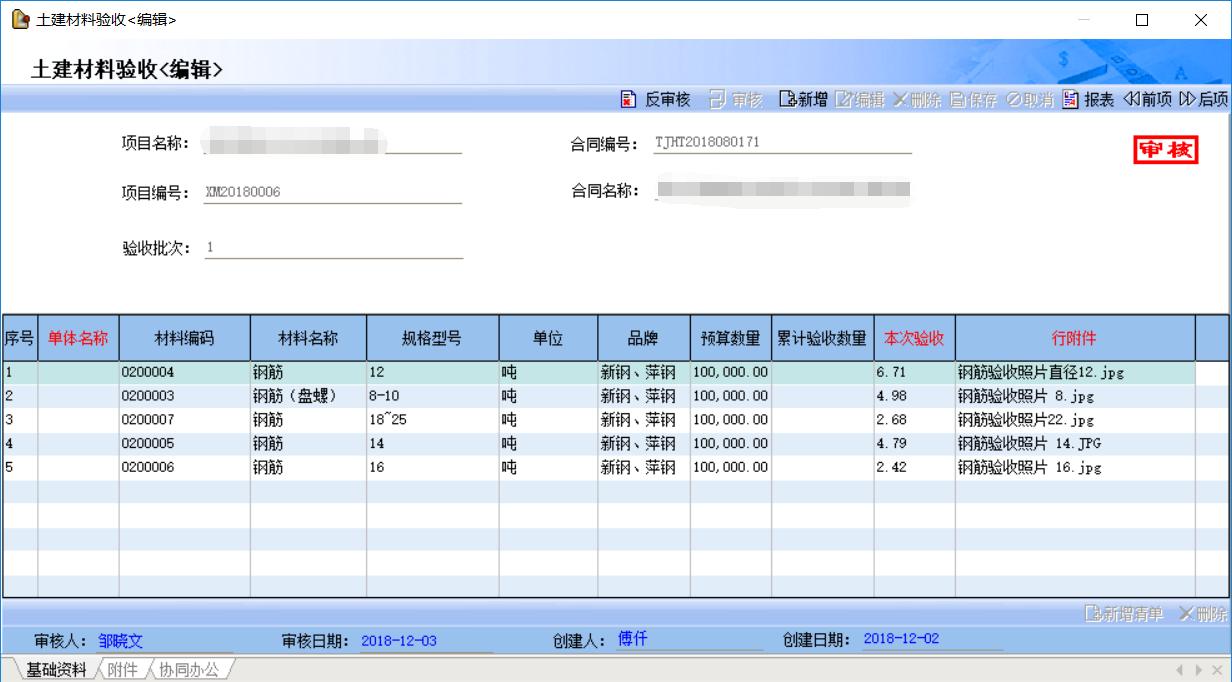Click the 合同编号 input field
The image size is (1232, 682).
(782, 143)
